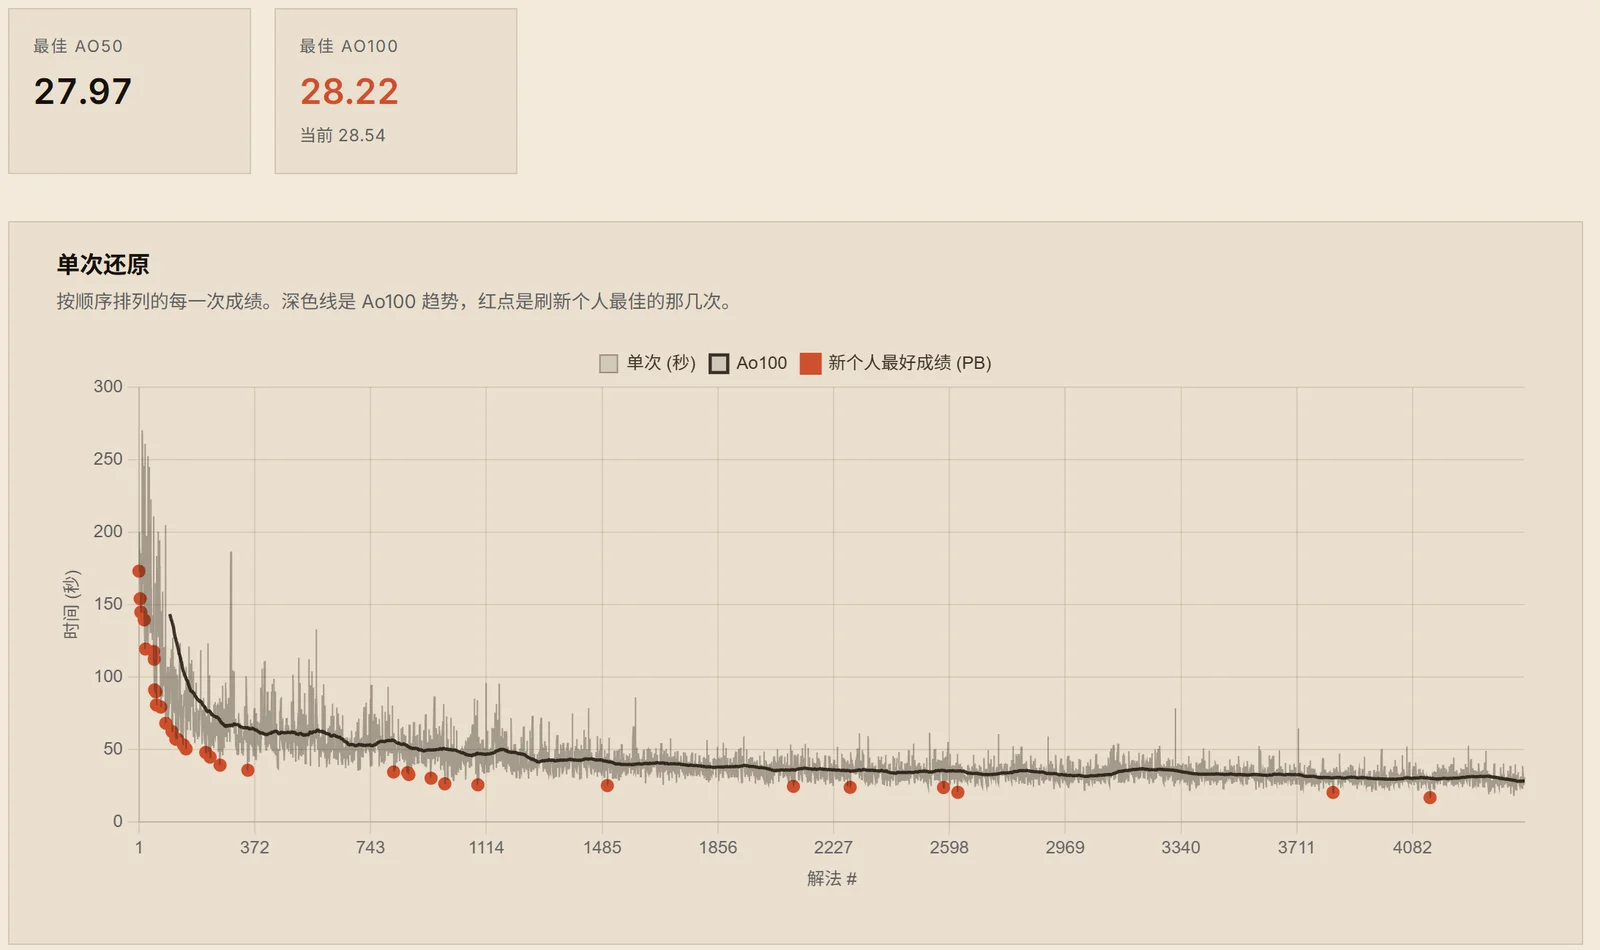This screenshot has width=1600, height=950.
Task: Toggle the Ao100 legend series
Action: coord(748,363)
